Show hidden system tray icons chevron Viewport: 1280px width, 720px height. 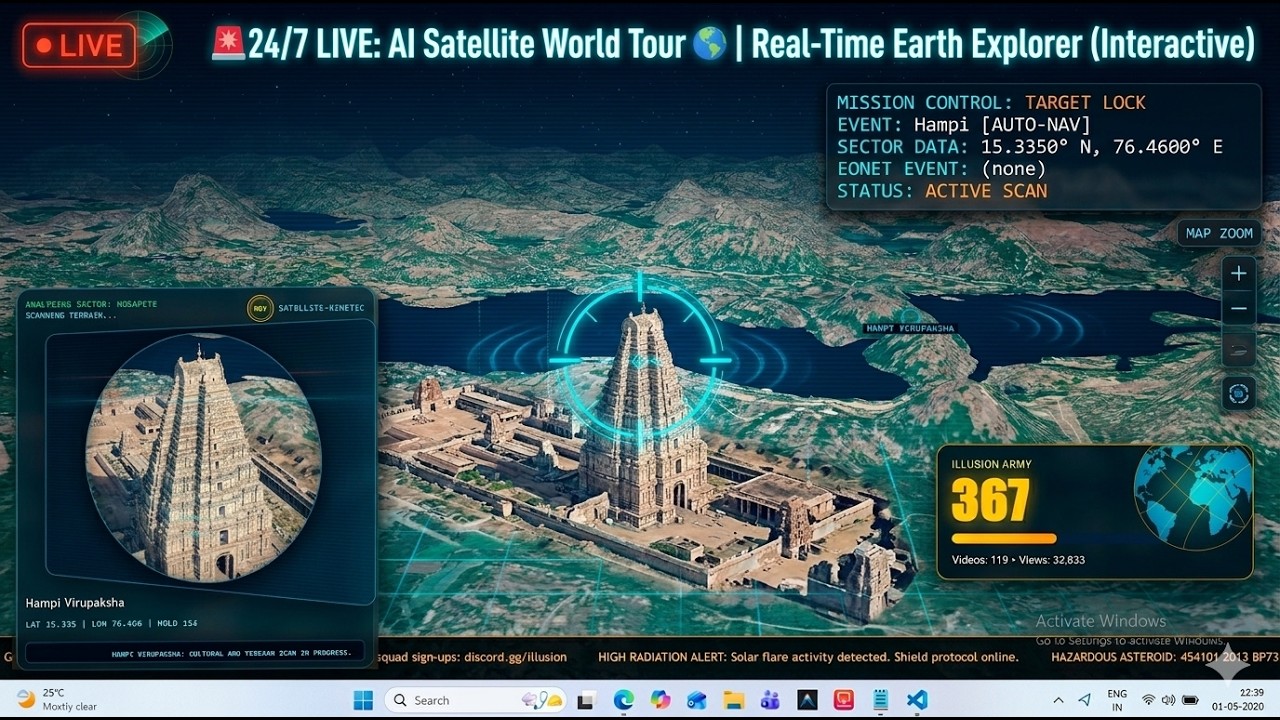1058,700
